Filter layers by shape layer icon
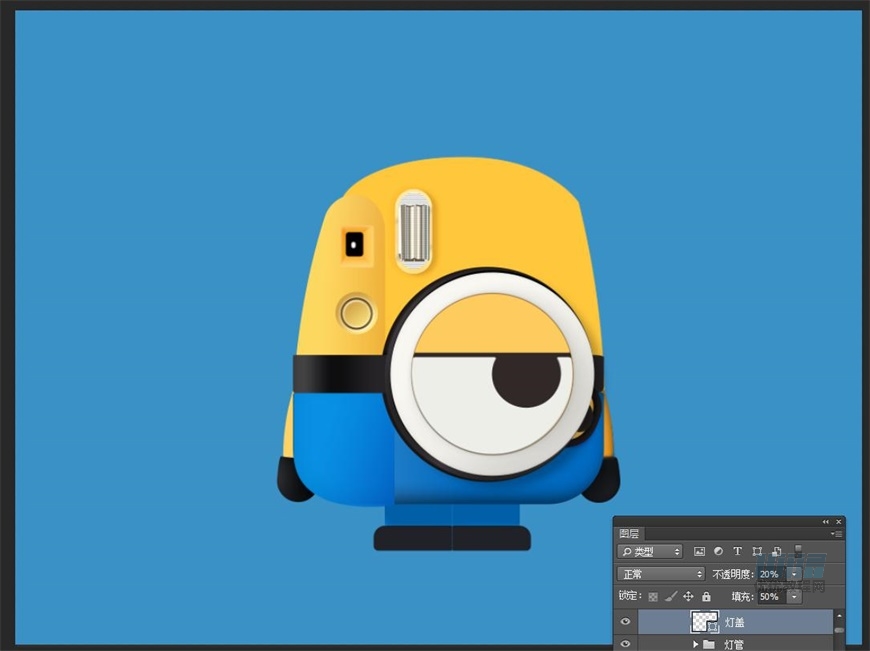The width and height of the screenshot is (870, 651). click(757, 551)
